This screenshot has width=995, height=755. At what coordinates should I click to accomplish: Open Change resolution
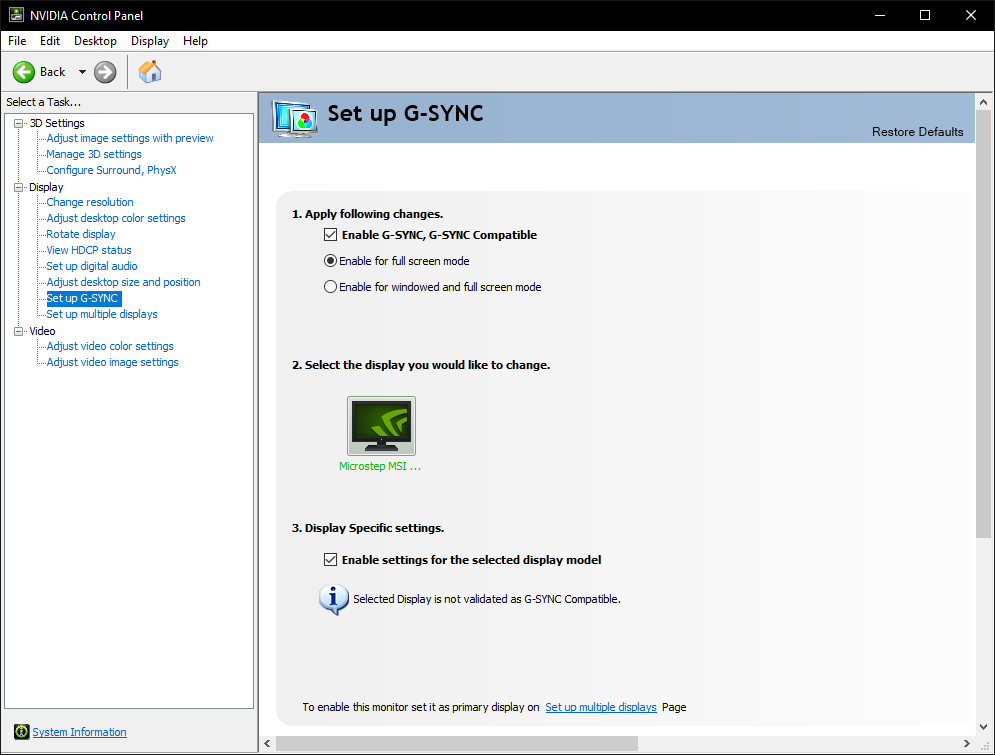click(x=90, y=202)
